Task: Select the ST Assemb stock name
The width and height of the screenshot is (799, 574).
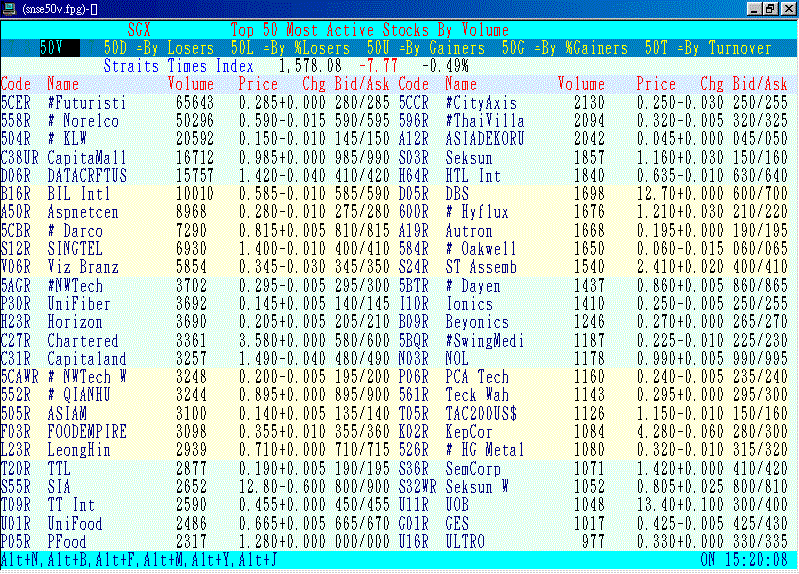Action: click(x=481, y=267)
